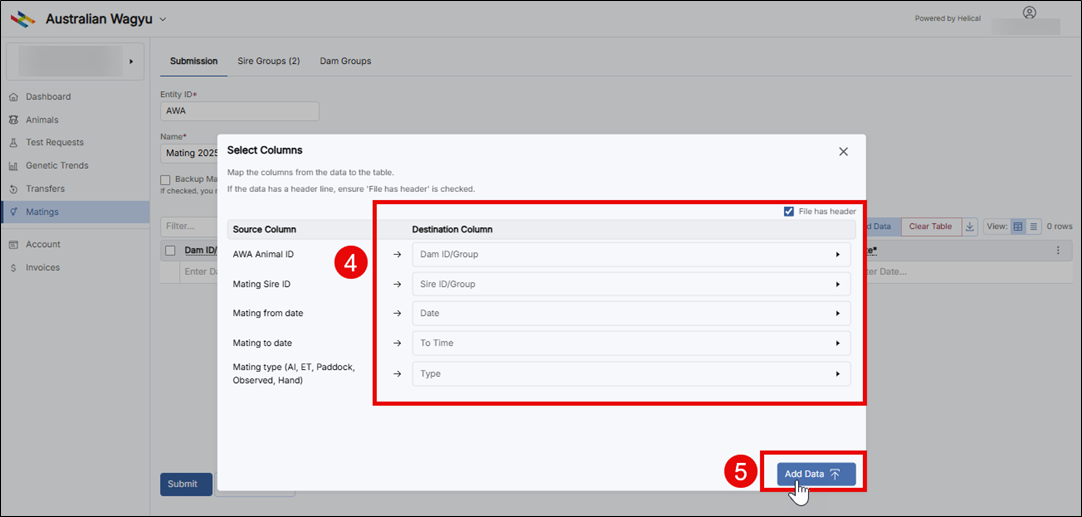Open the table column options menu

click(x=1058, y=251)
